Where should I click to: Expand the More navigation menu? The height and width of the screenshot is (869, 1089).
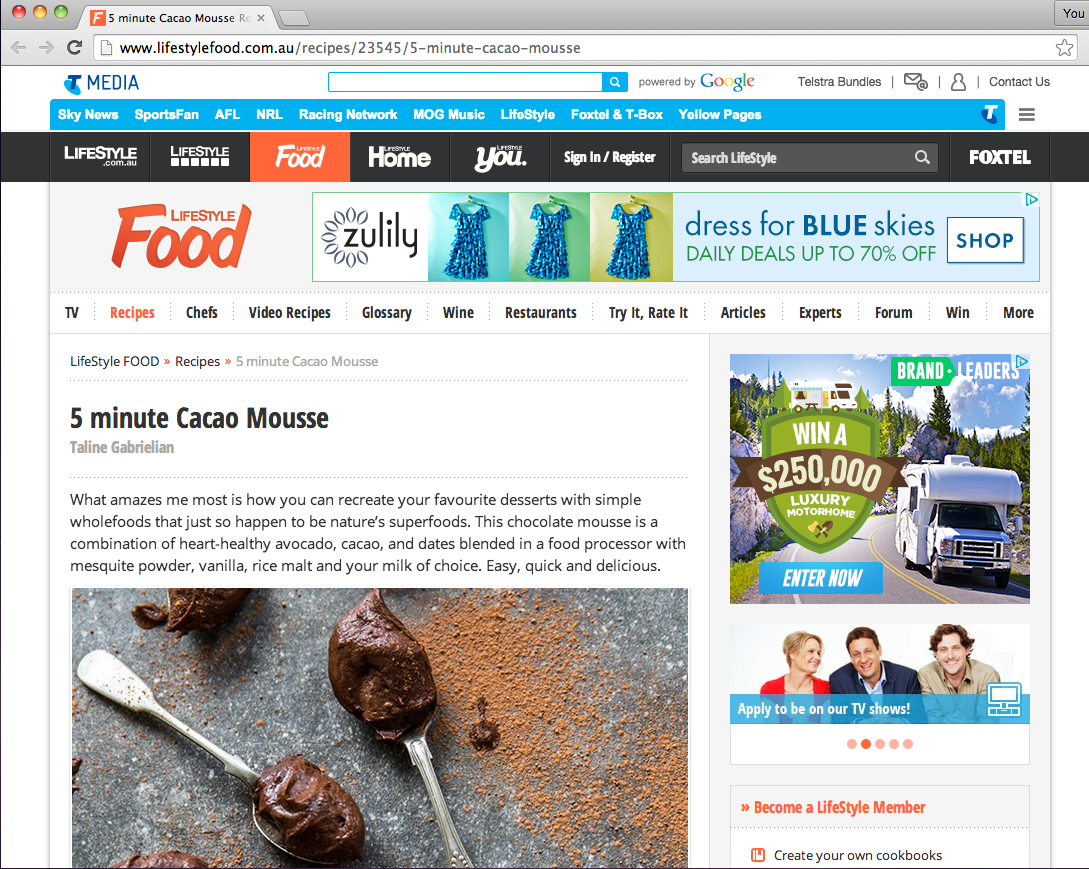coord(1018,313)
